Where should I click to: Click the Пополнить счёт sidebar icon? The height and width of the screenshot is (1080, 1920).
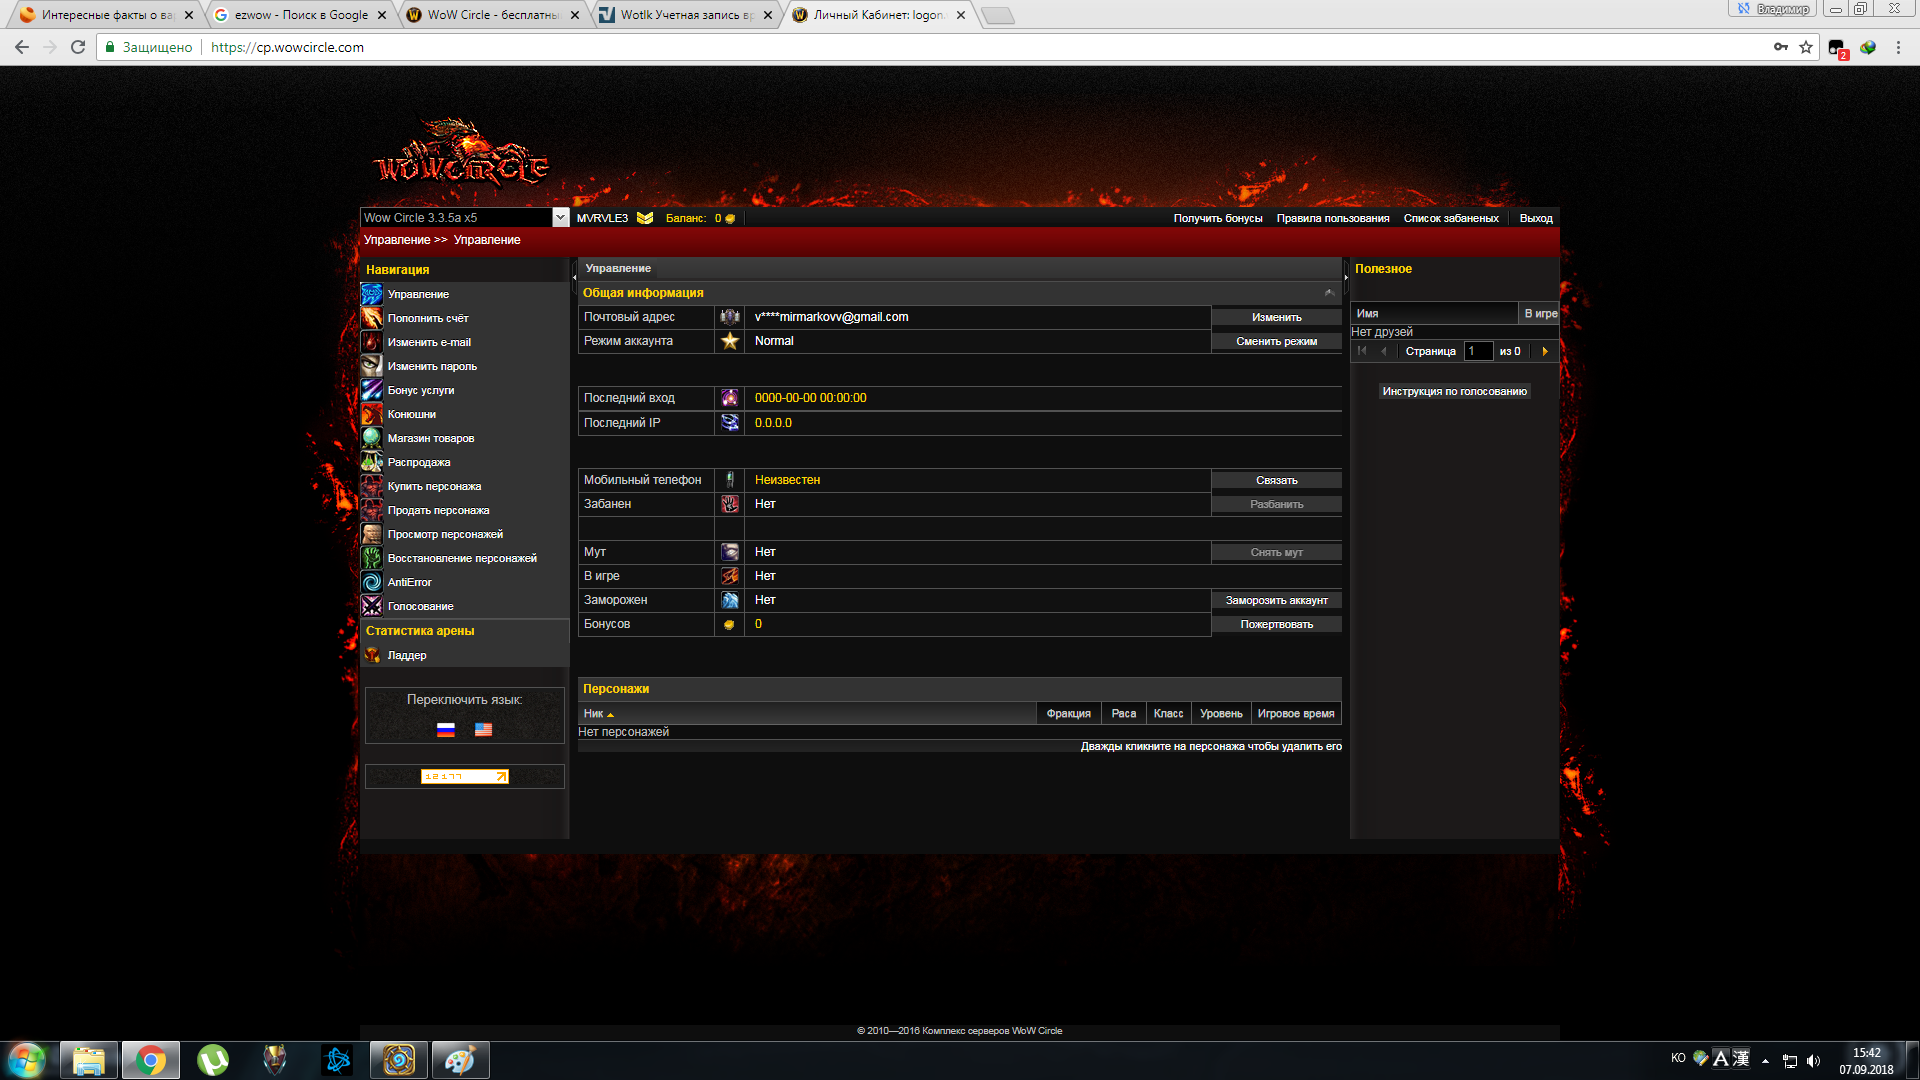[371, 318]
